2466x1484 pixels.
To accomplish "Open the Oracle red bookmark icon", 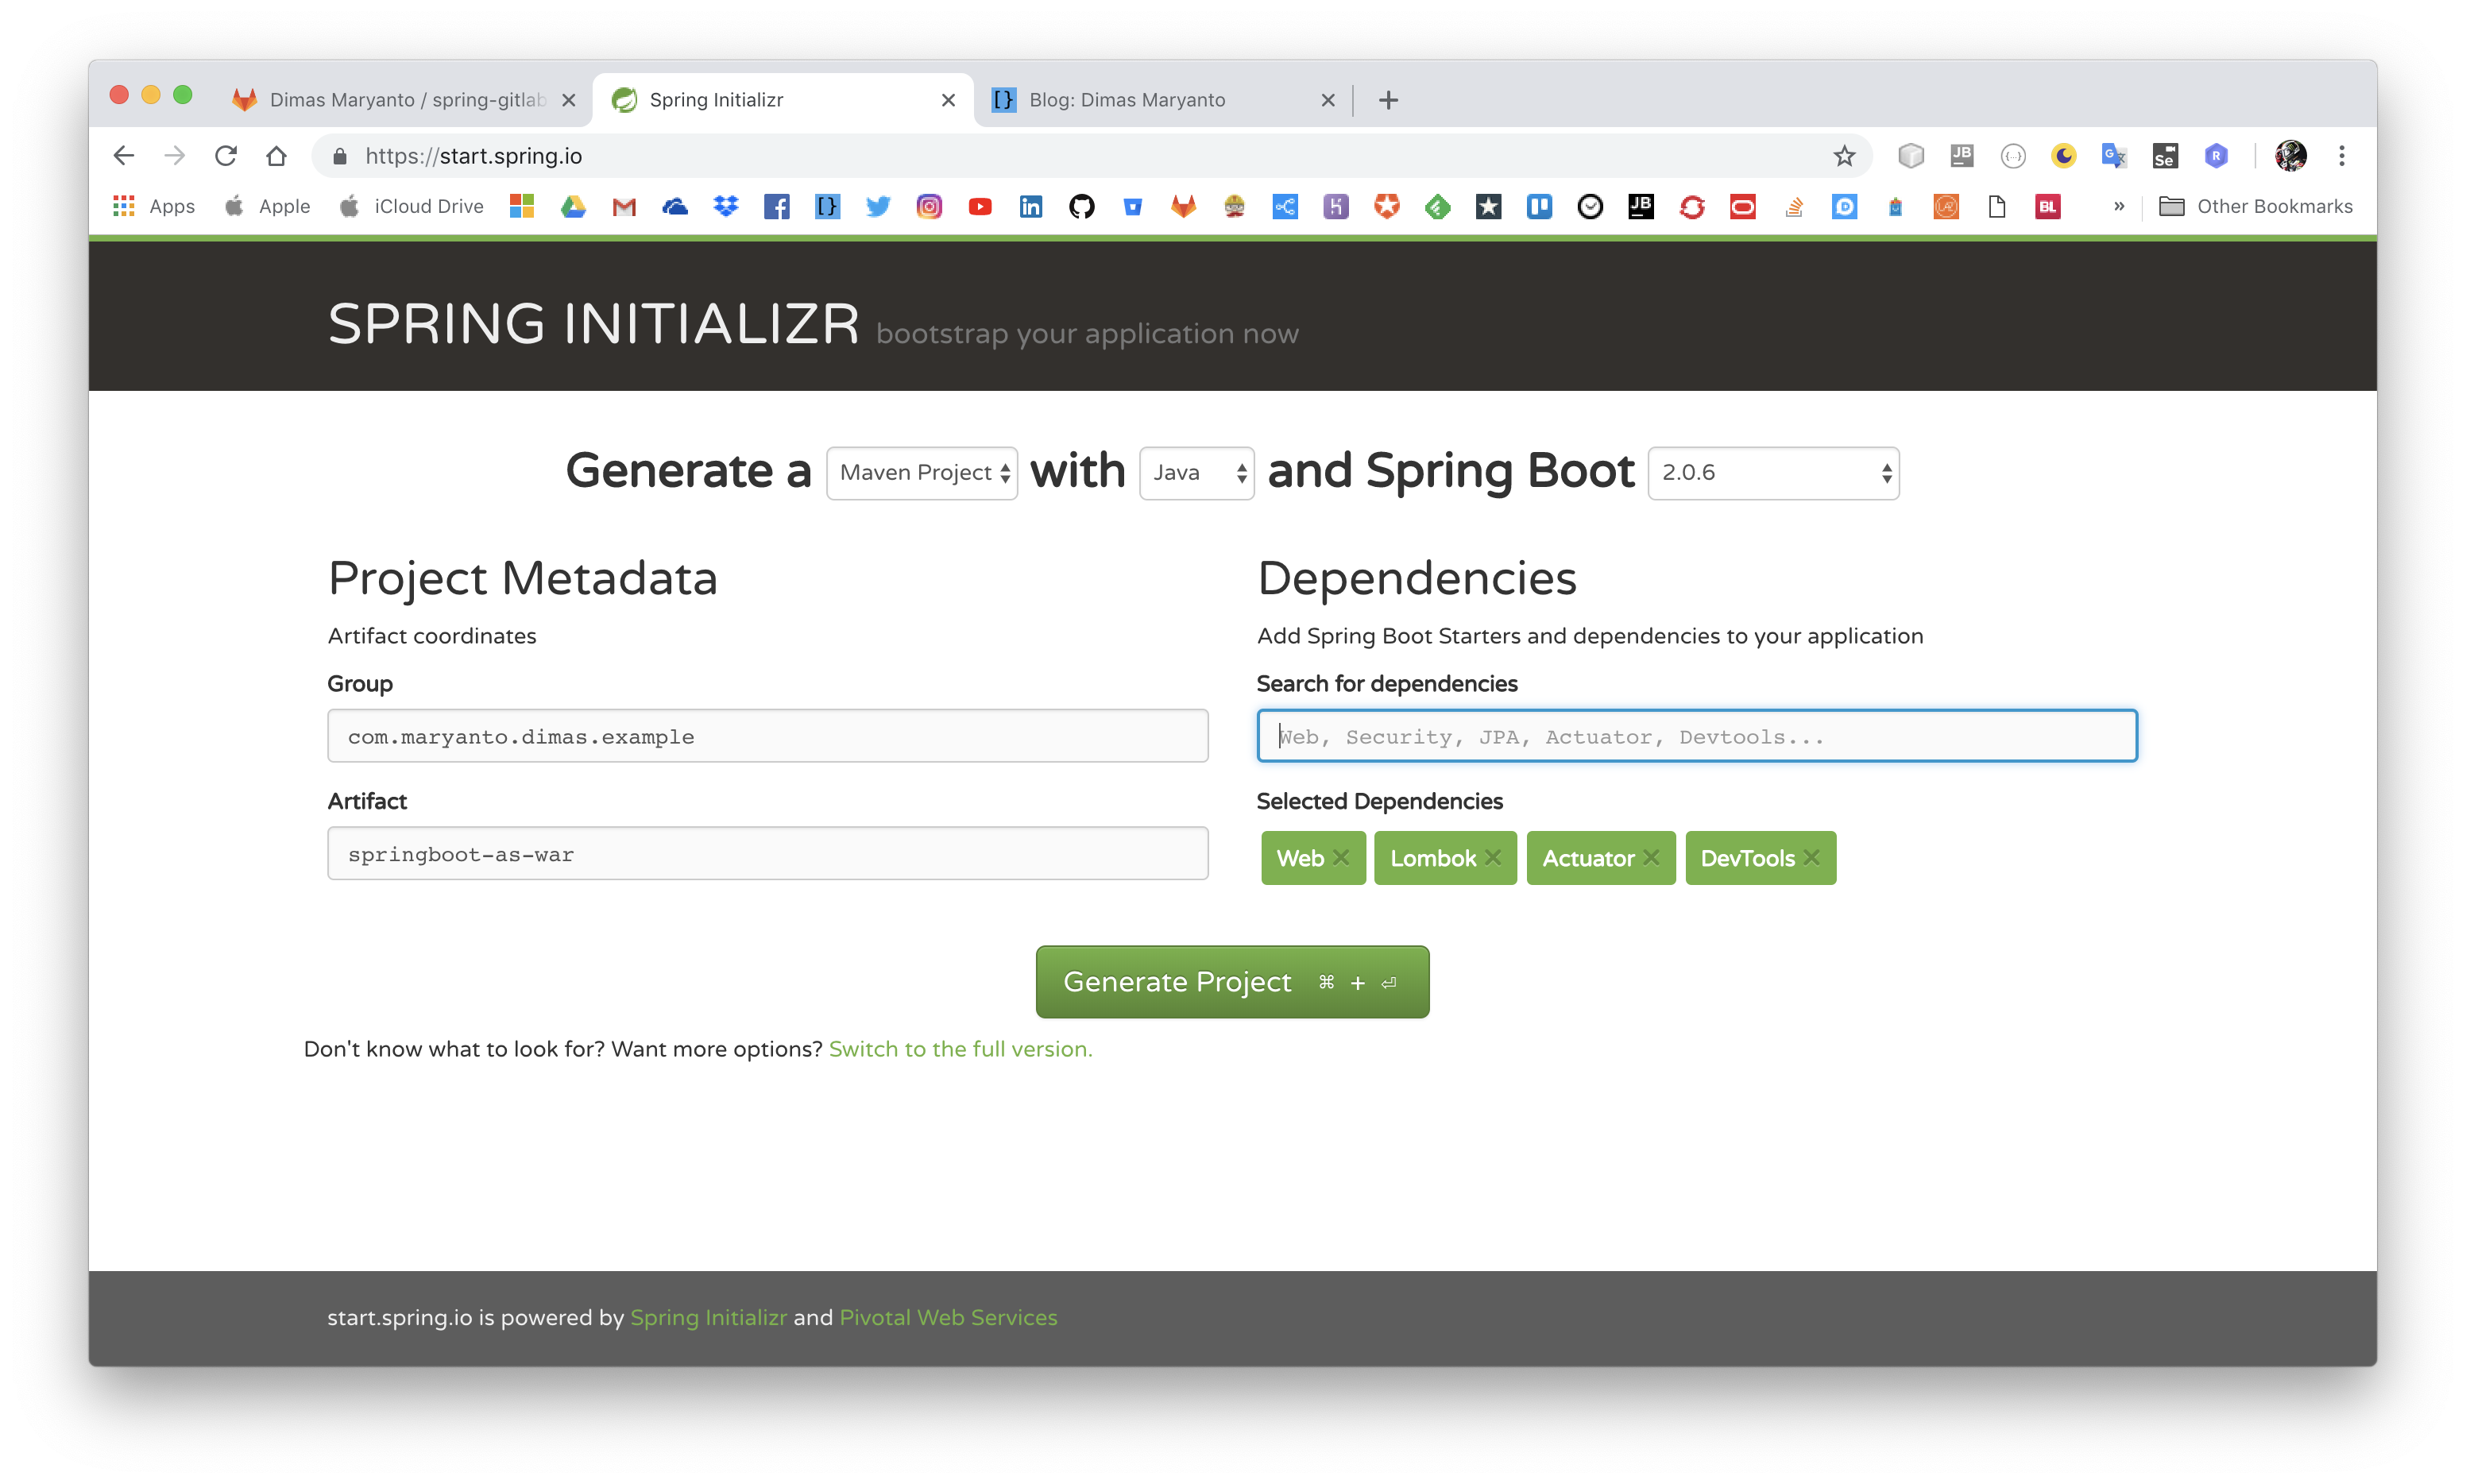I will [1743, 207].
